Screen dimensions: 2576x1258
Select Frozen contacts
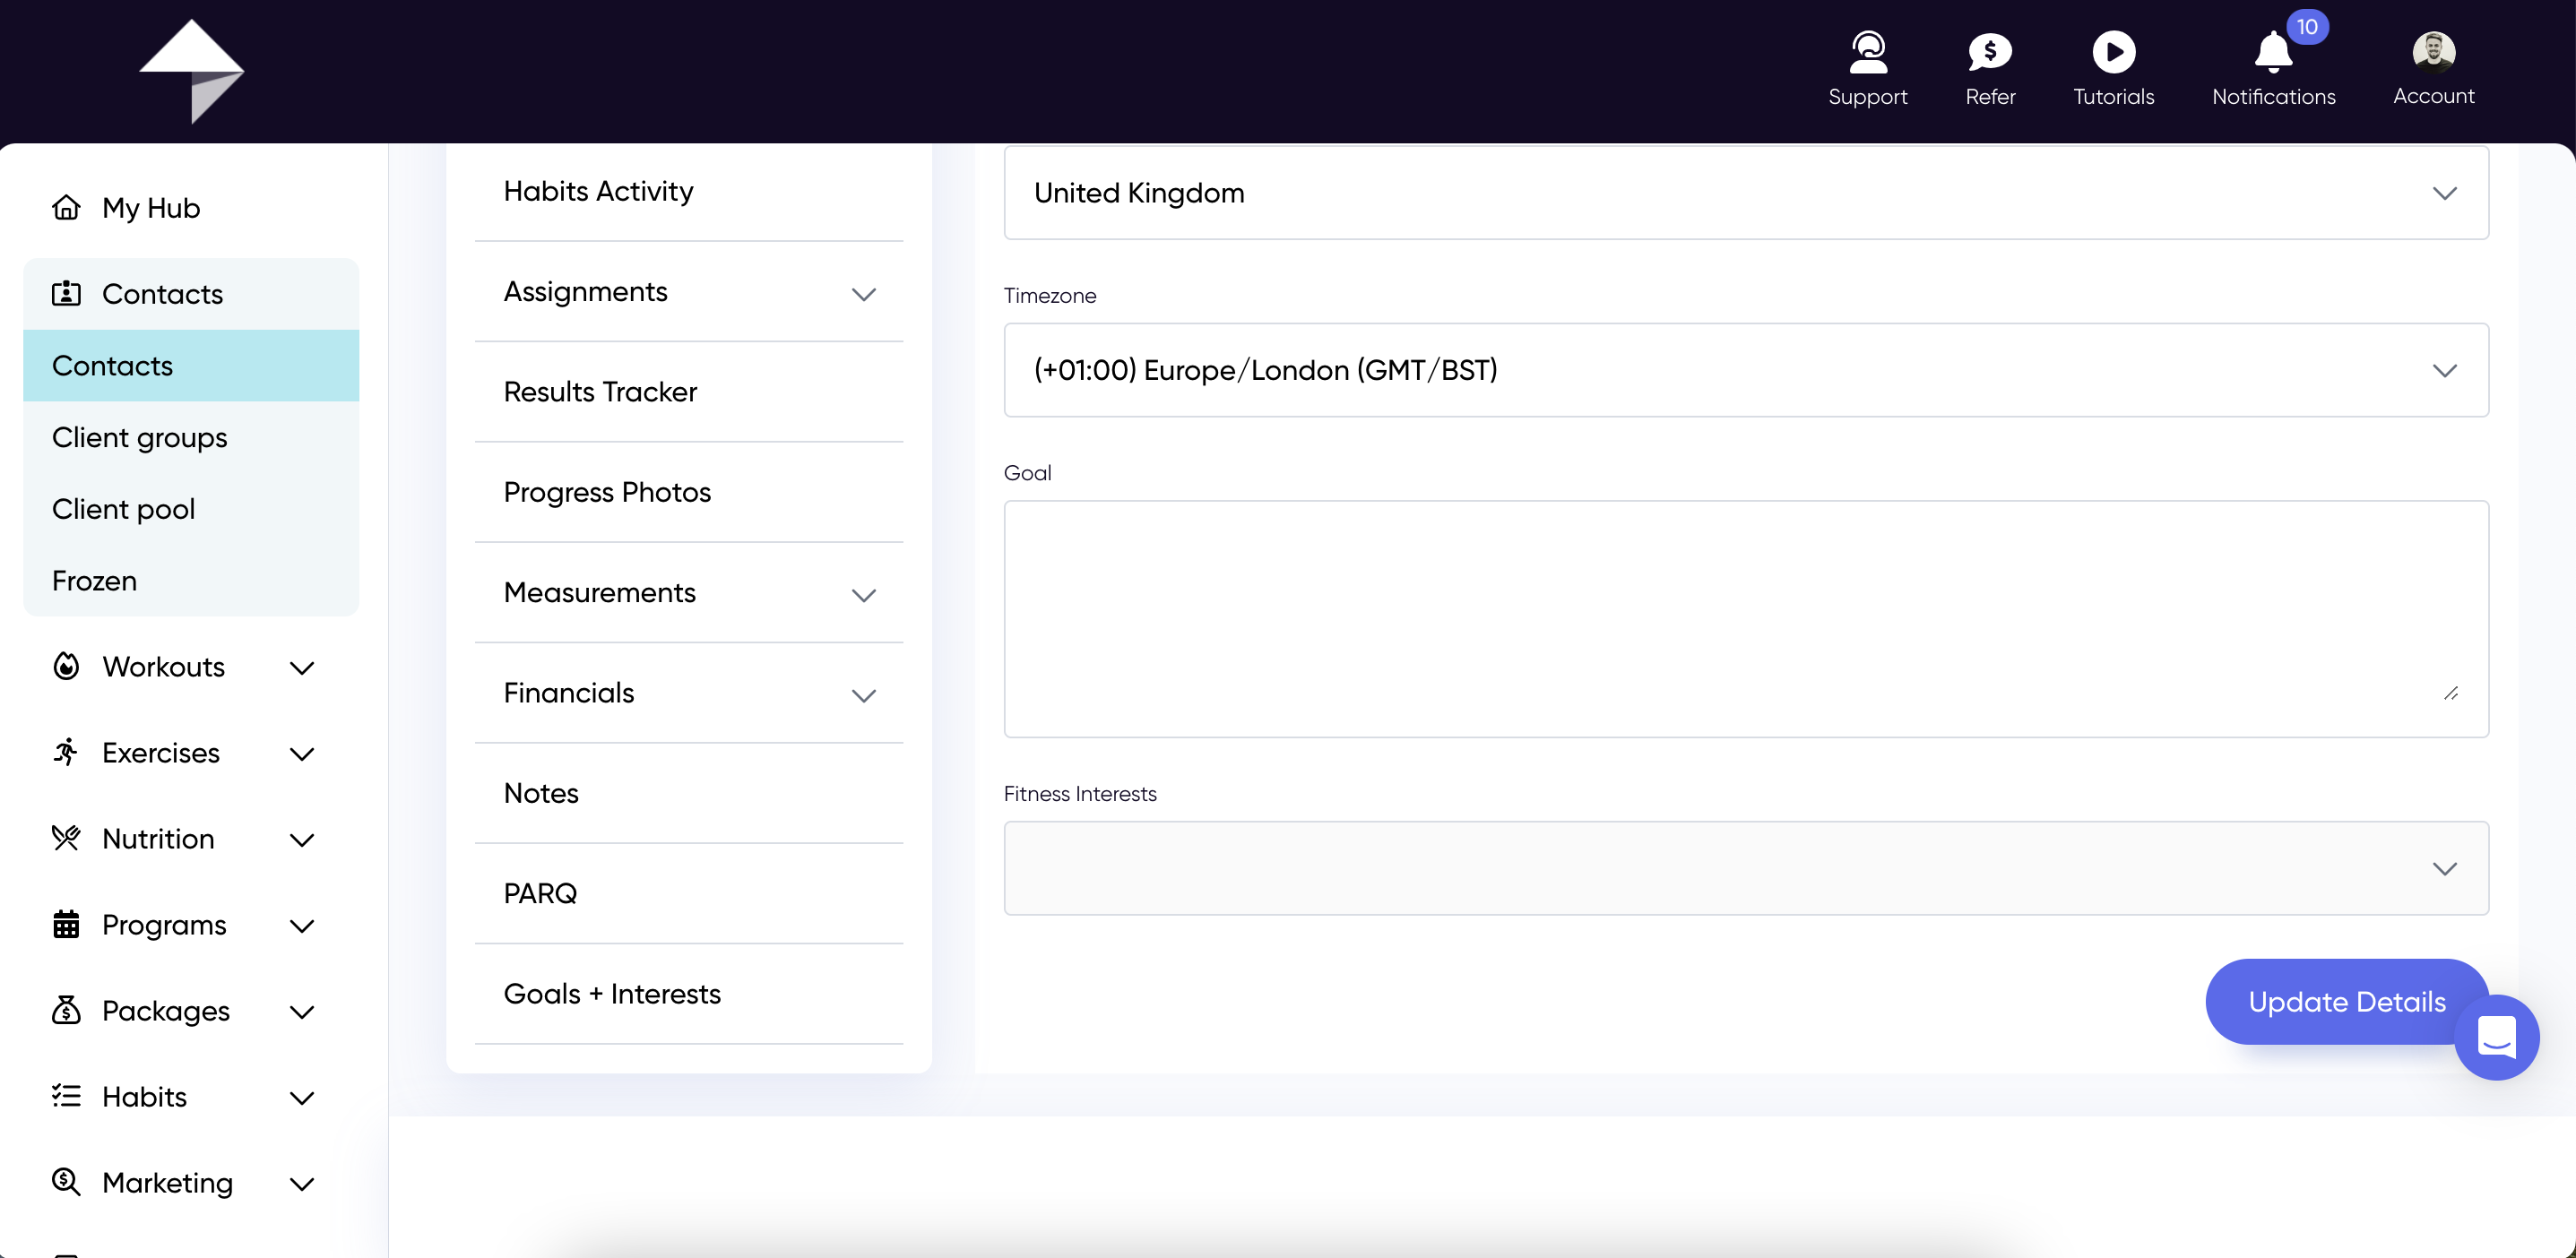[191, 581]
